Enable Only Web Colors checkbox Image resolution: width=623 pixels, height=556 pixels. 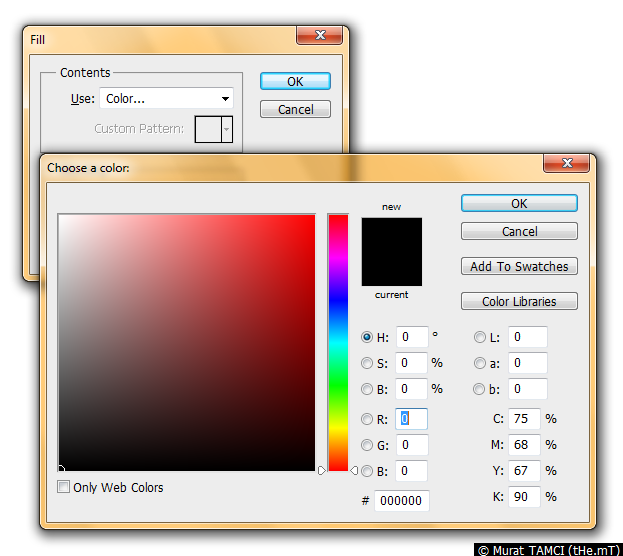pyautogui.click(x=64, y=488)
